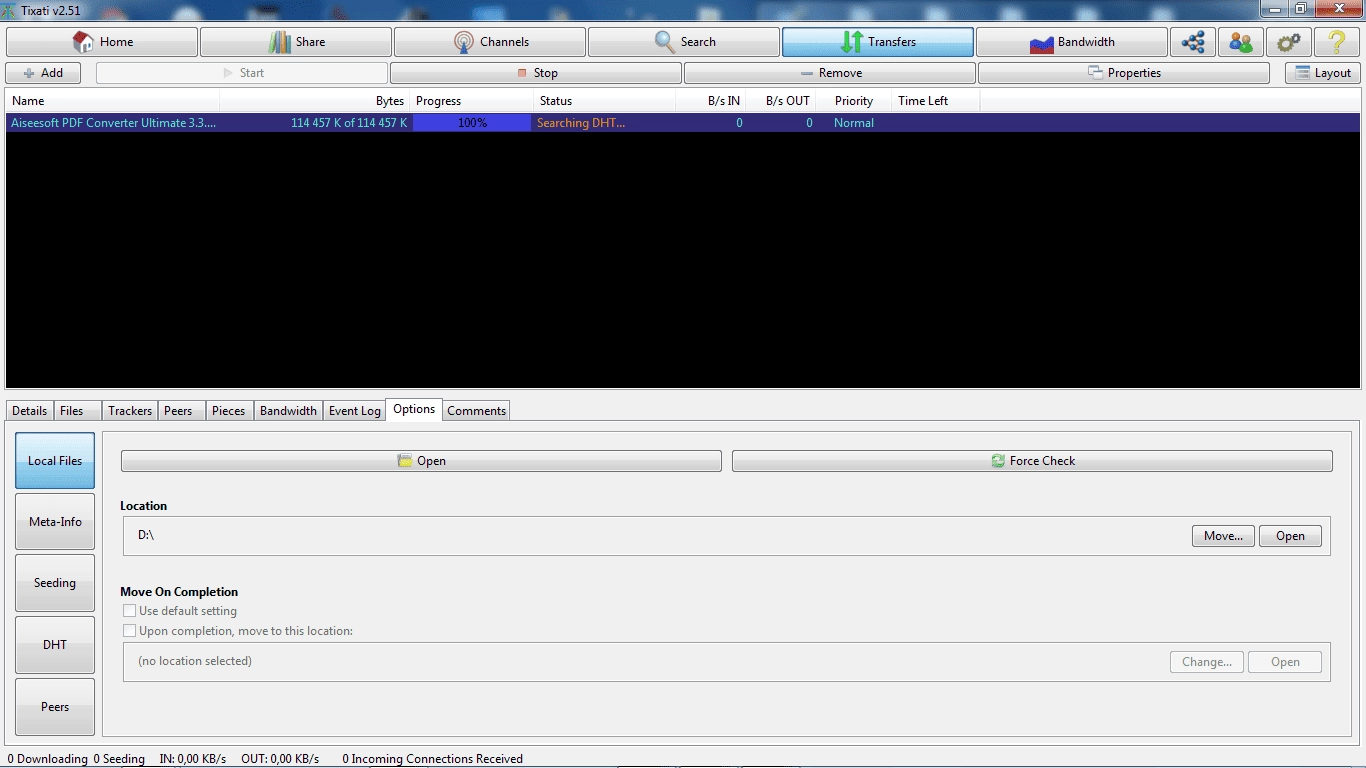Select Seeding options page
This screenshot has height=768, width=1366.
tap(55, 583)
